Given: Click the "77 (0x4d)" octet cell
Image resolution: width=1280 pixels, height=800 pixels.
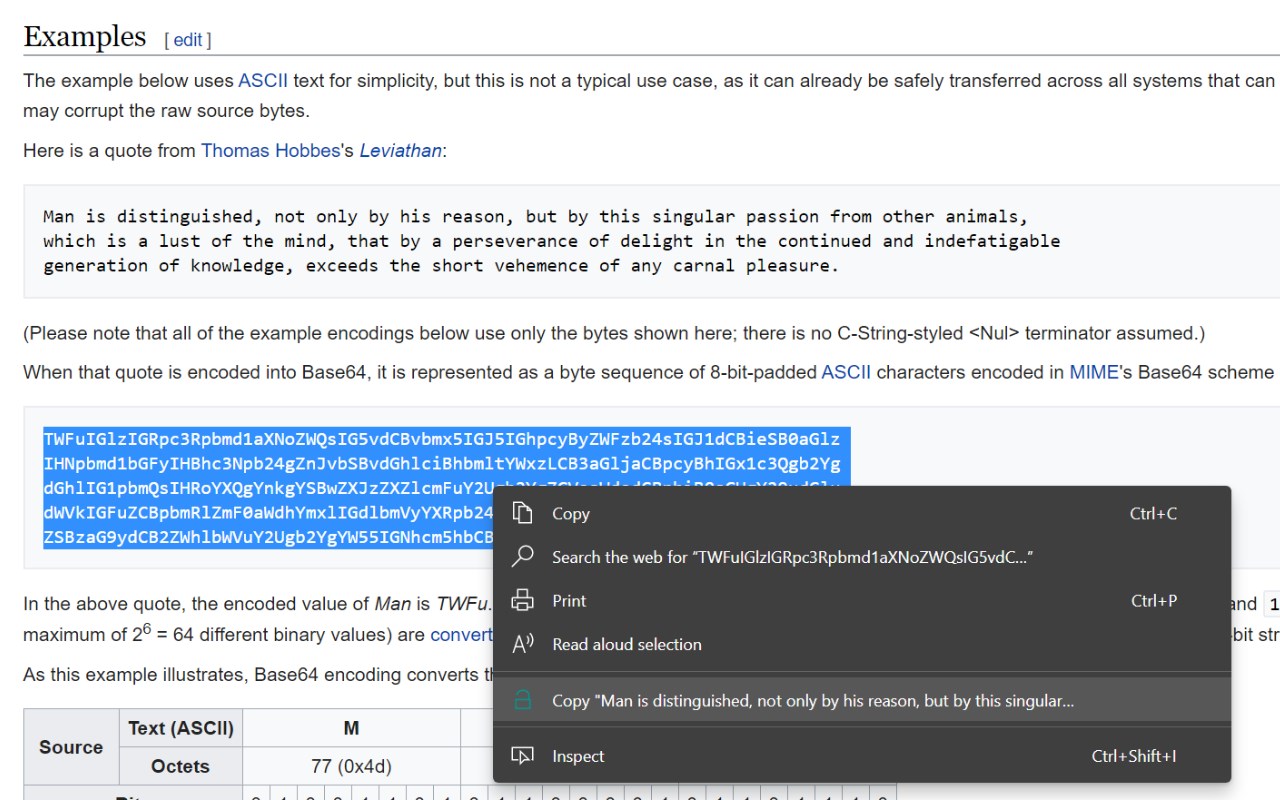Looking at the screenshot, I should pyautogui.click(x=351, y=766).
